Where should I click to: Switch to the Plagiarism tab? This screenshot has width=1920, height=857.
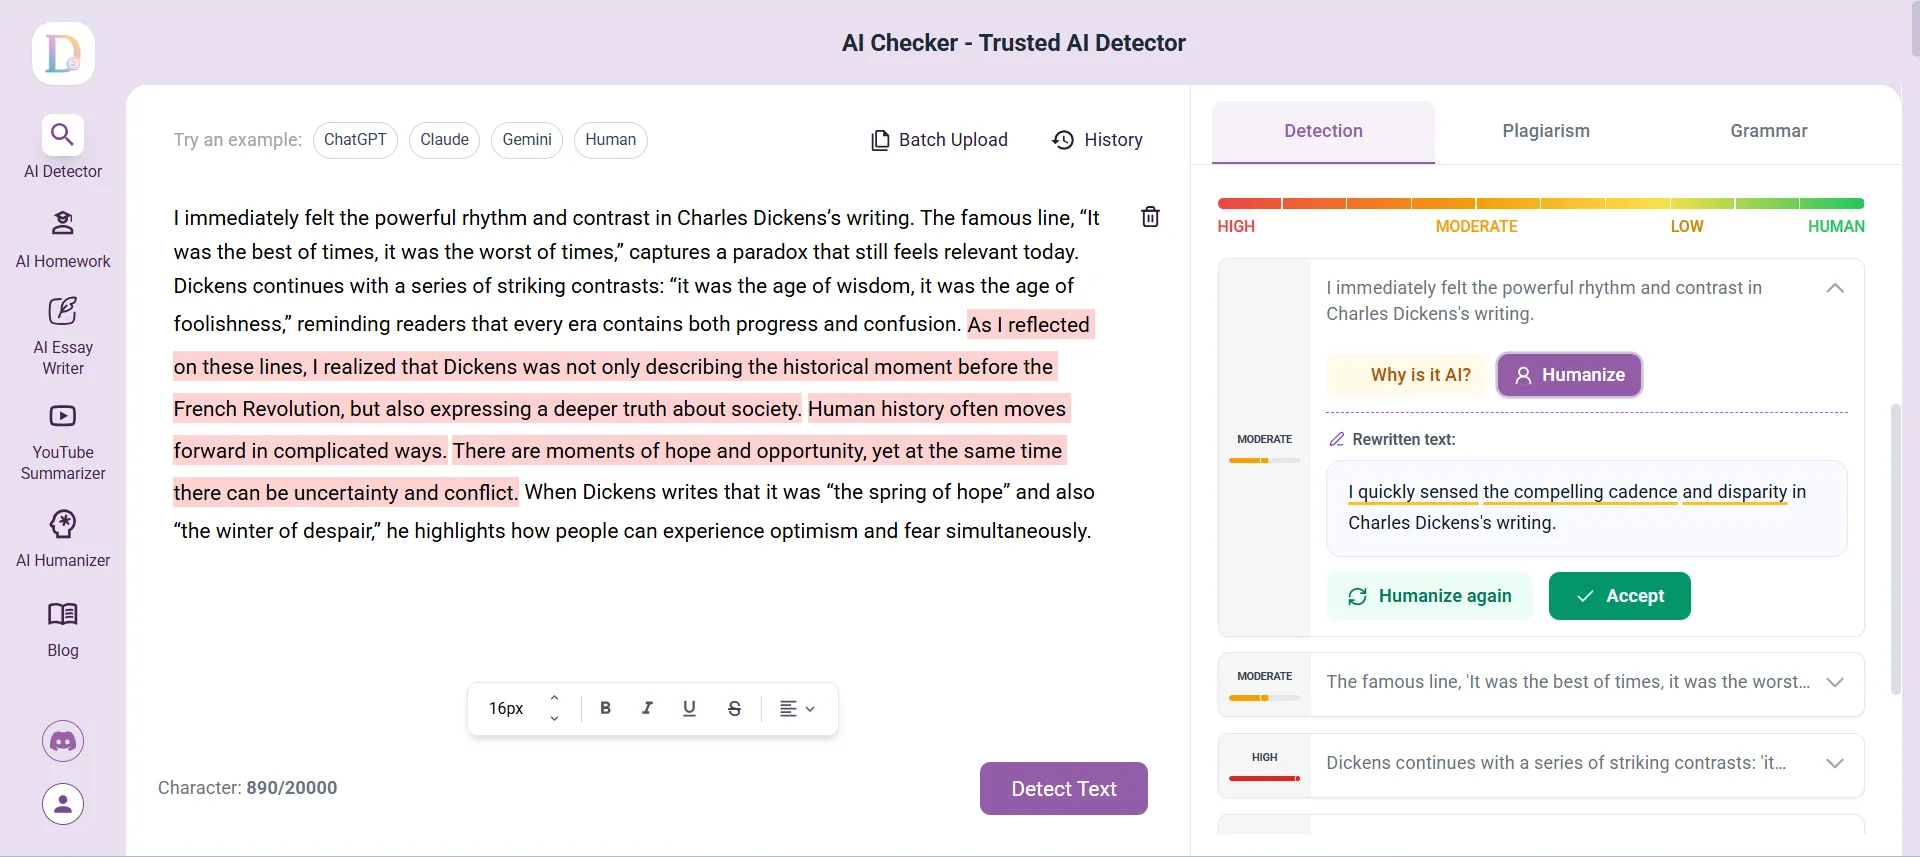(1545, 131)
